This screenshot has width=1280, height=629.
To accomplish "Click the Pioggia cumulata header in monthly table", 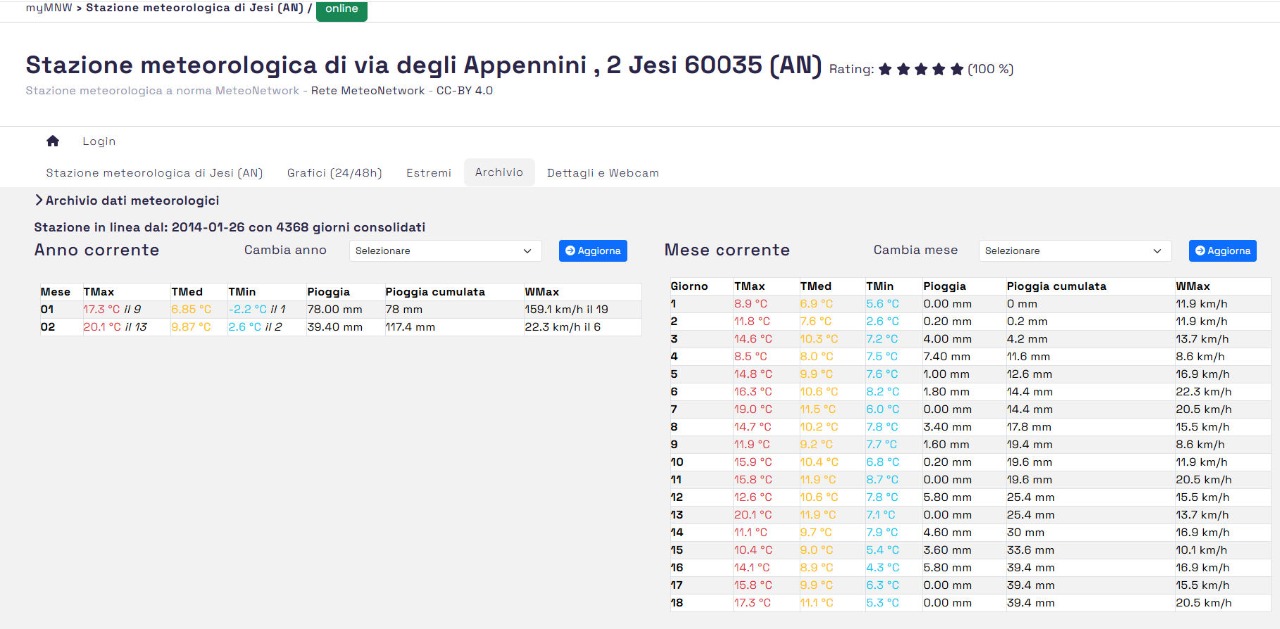I will 1056,286.
